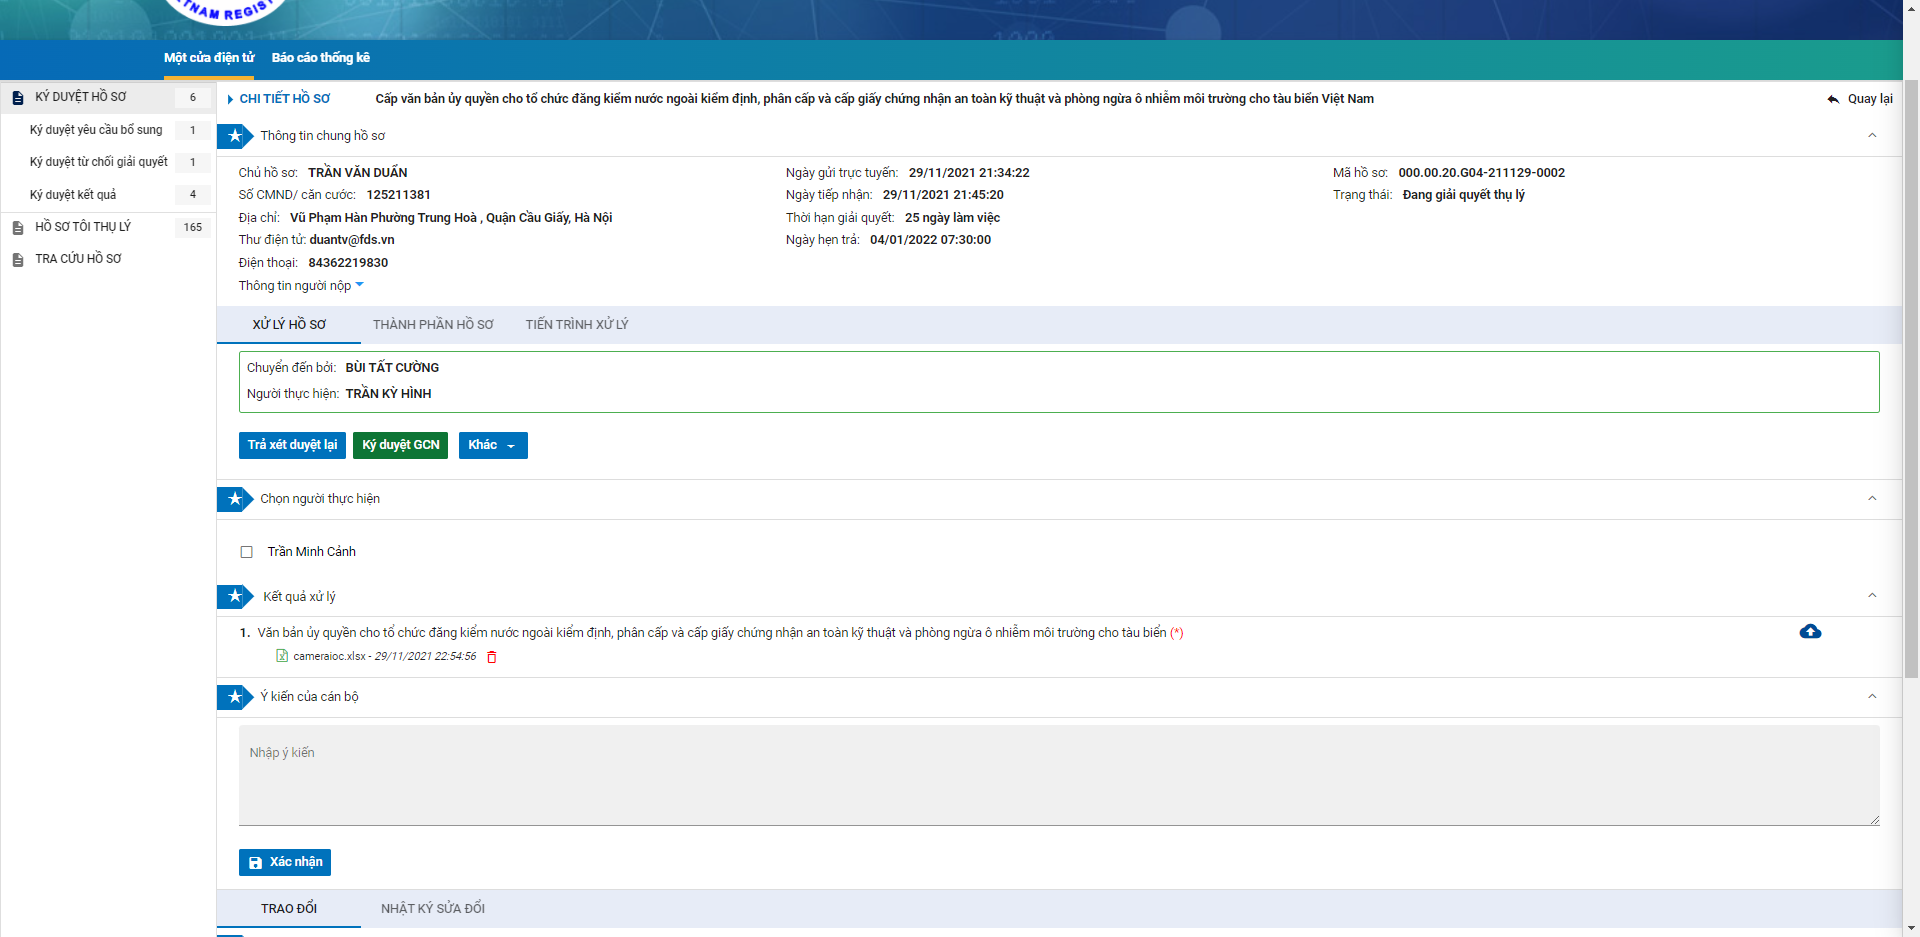Collapse the Ý kiến của cán bộ section chevron
Image resolution: width=1920 pixels, height=937 pixels.
(1872, 696)
